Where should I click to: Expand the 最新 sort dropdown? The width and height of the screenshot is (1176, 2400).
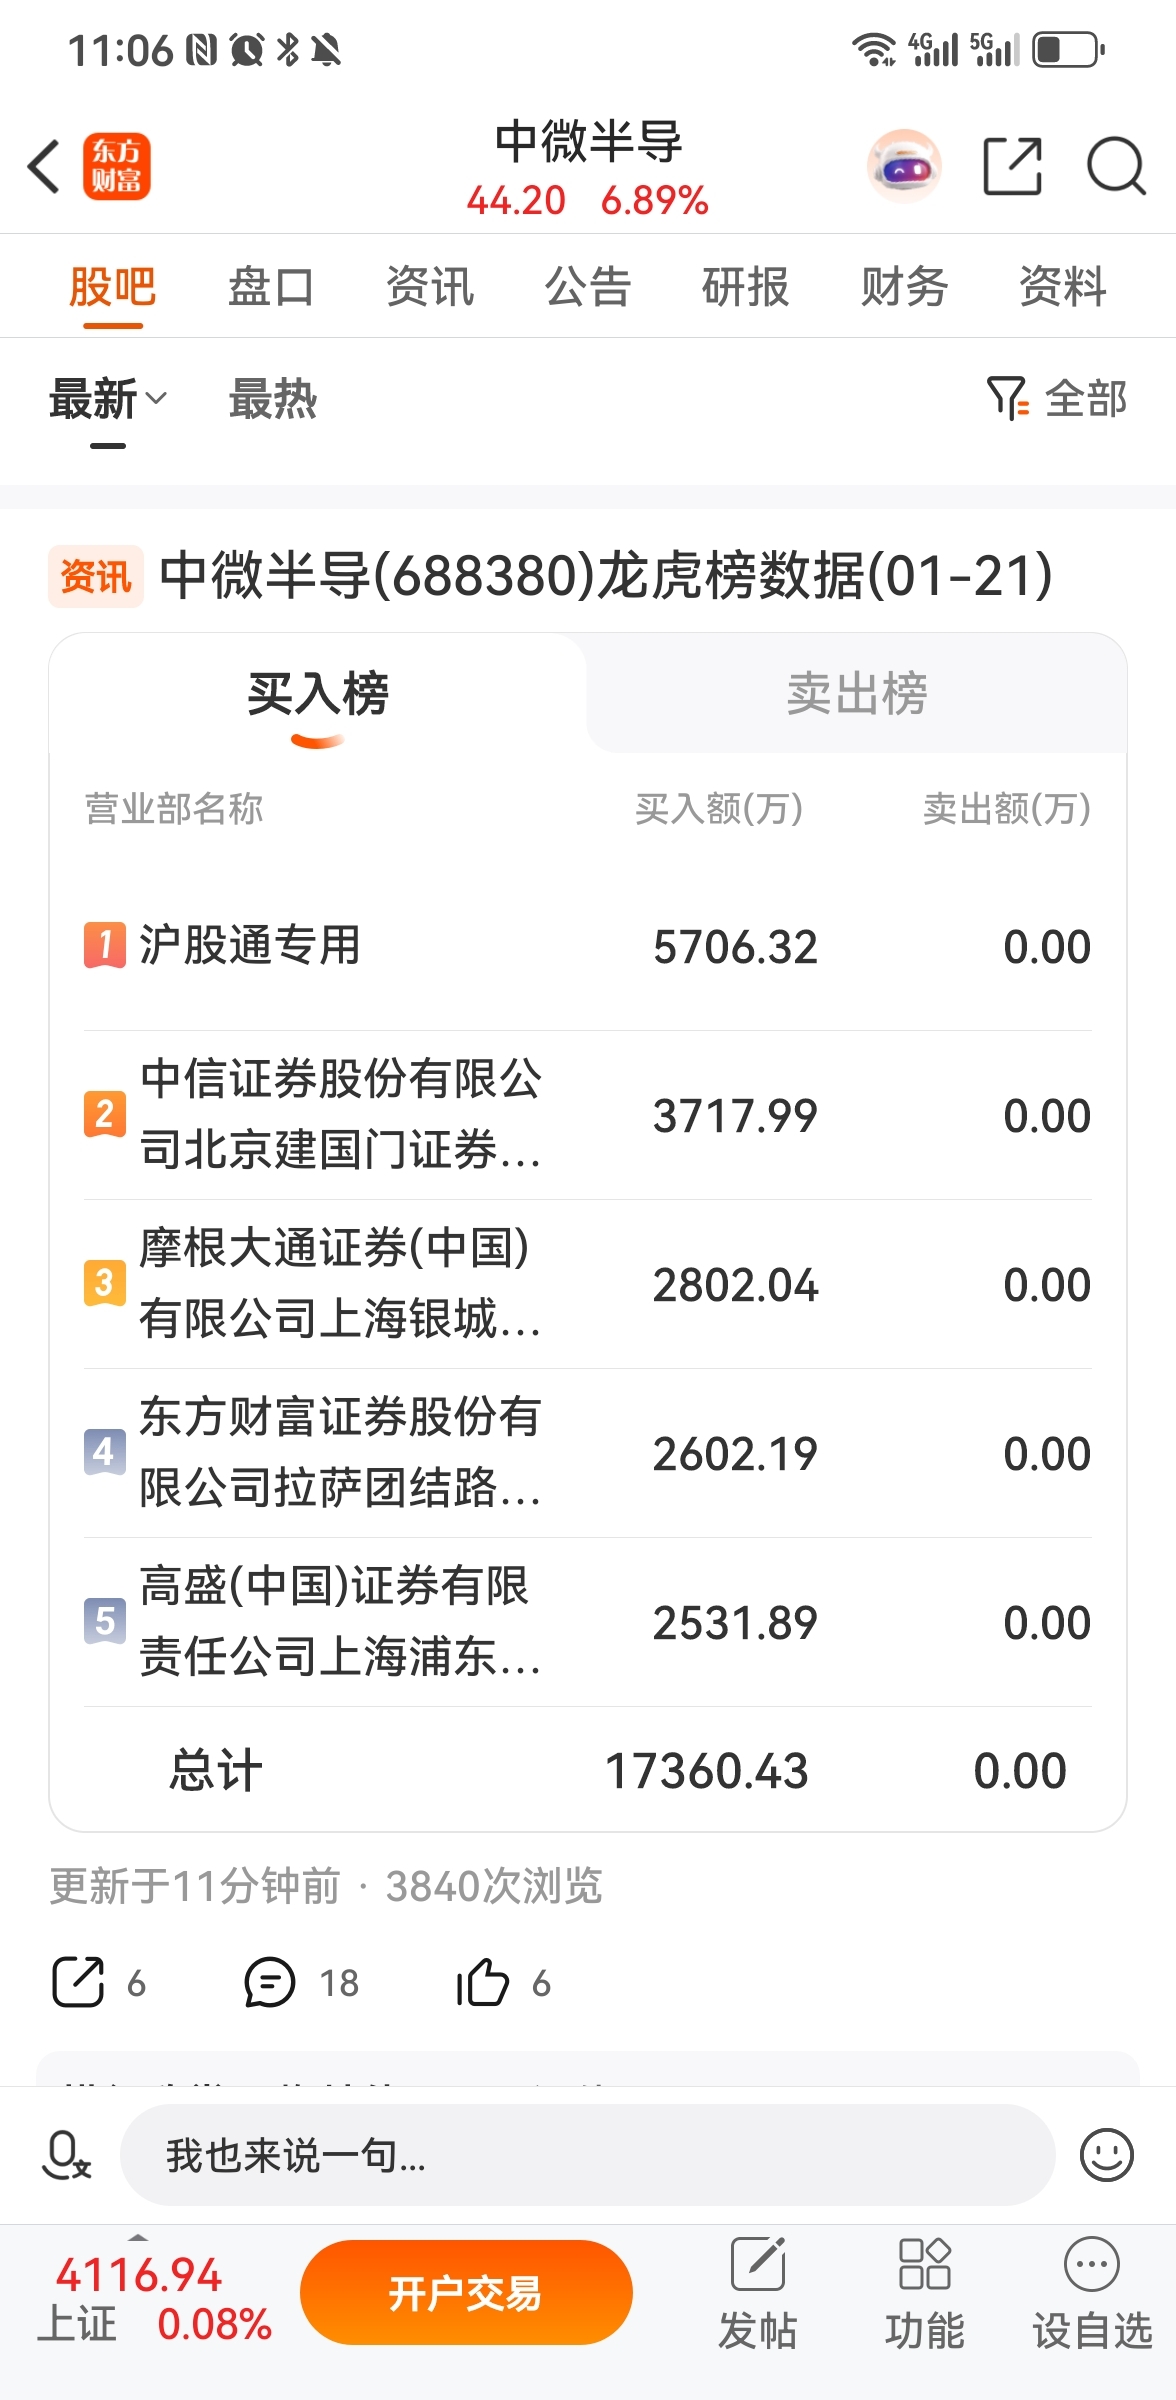108,400
